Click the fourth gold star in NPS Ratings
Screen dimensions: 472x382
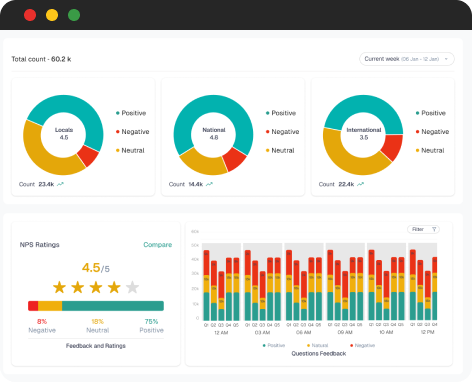click(x=114, y=287)
